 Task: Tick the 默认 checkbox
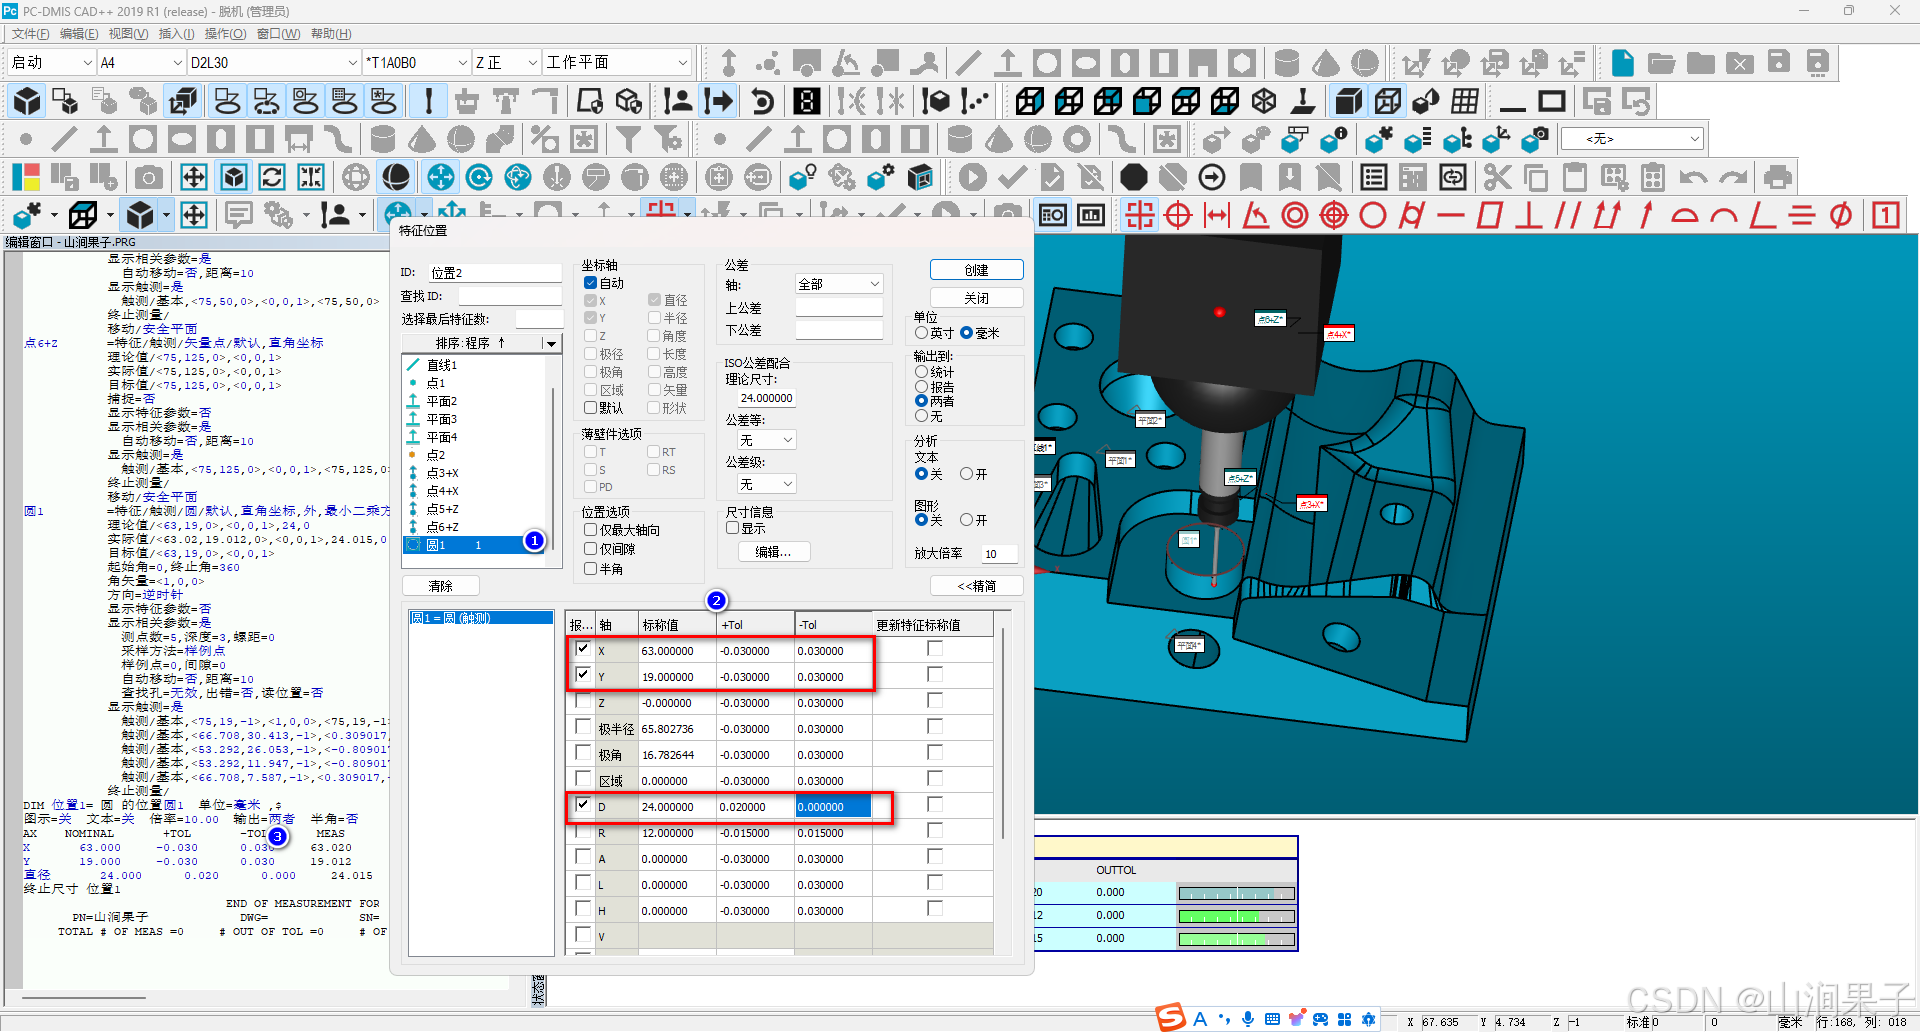(590, 408)
